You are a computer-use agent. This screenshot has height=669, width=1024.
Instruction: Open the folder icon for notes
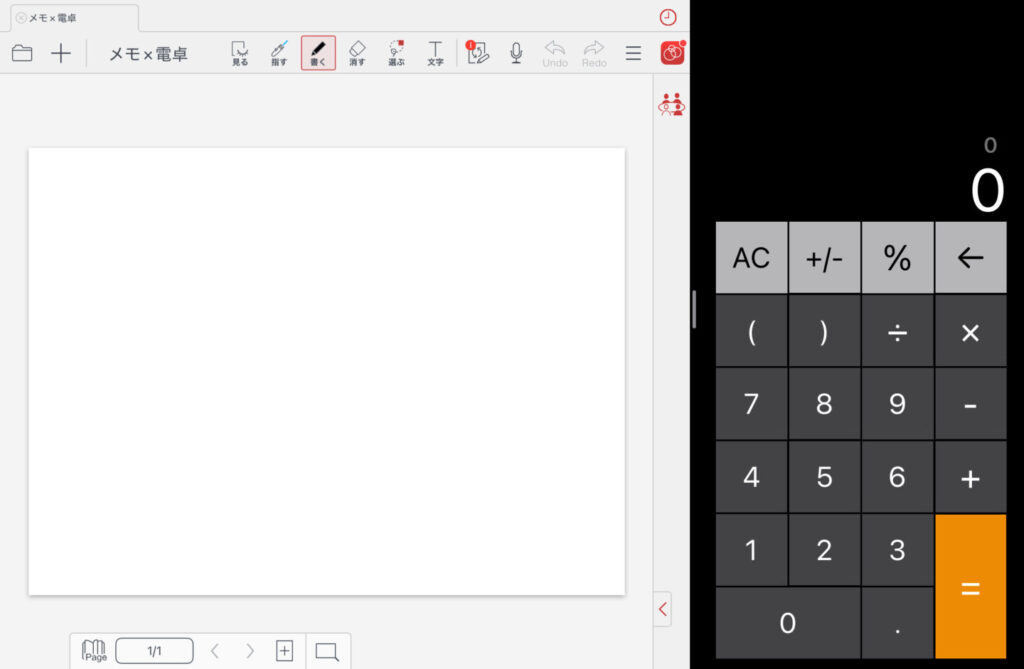pyautogui.click(x=22, y=54)
